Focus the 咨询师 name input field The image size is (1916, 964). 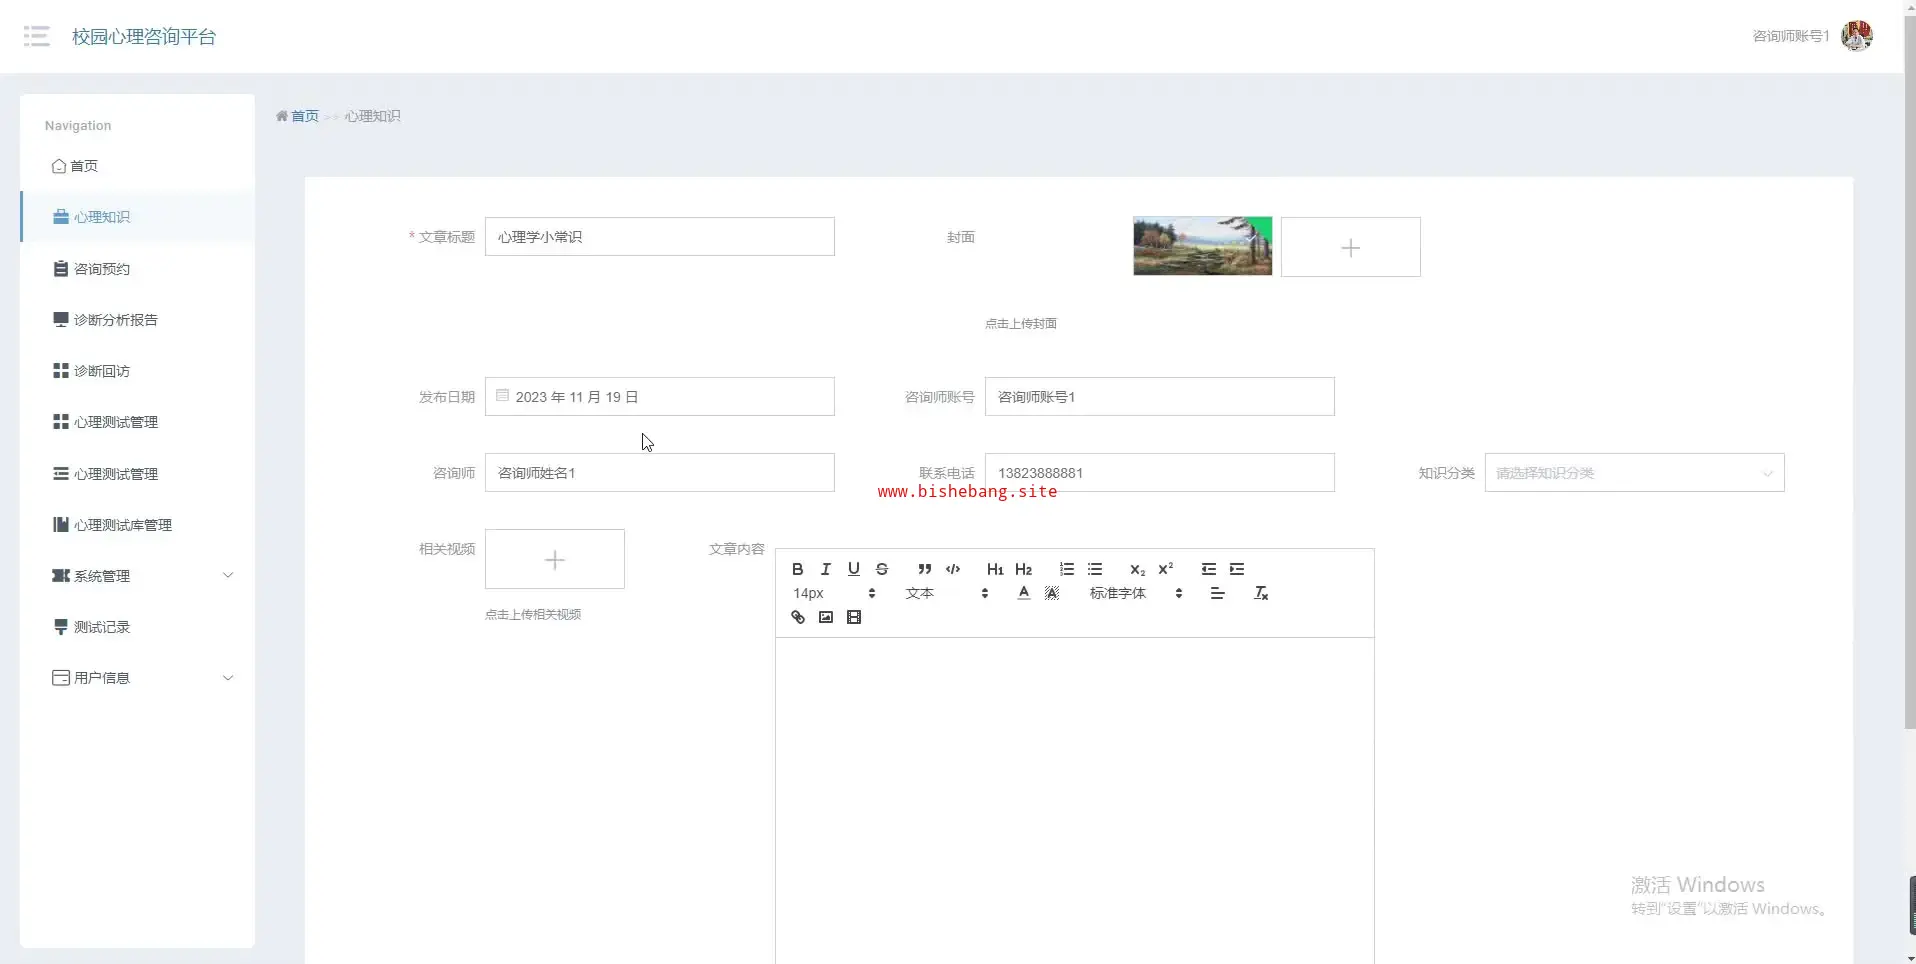[x=660, y=473]
